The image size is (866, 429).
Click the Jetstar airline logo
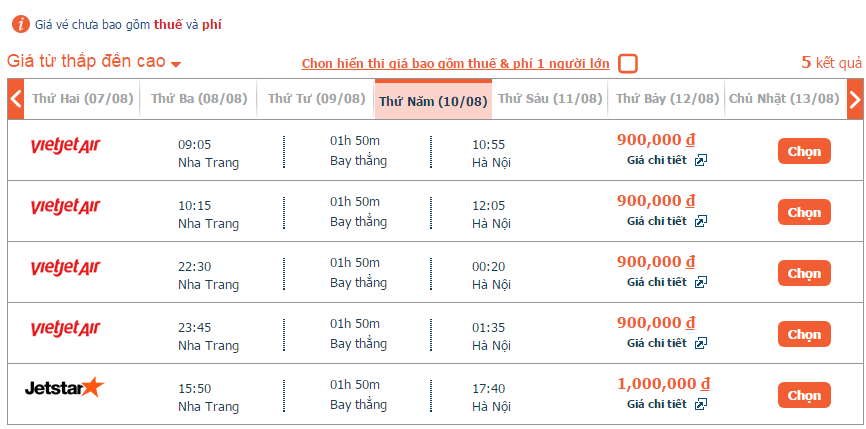click(64, 387)
